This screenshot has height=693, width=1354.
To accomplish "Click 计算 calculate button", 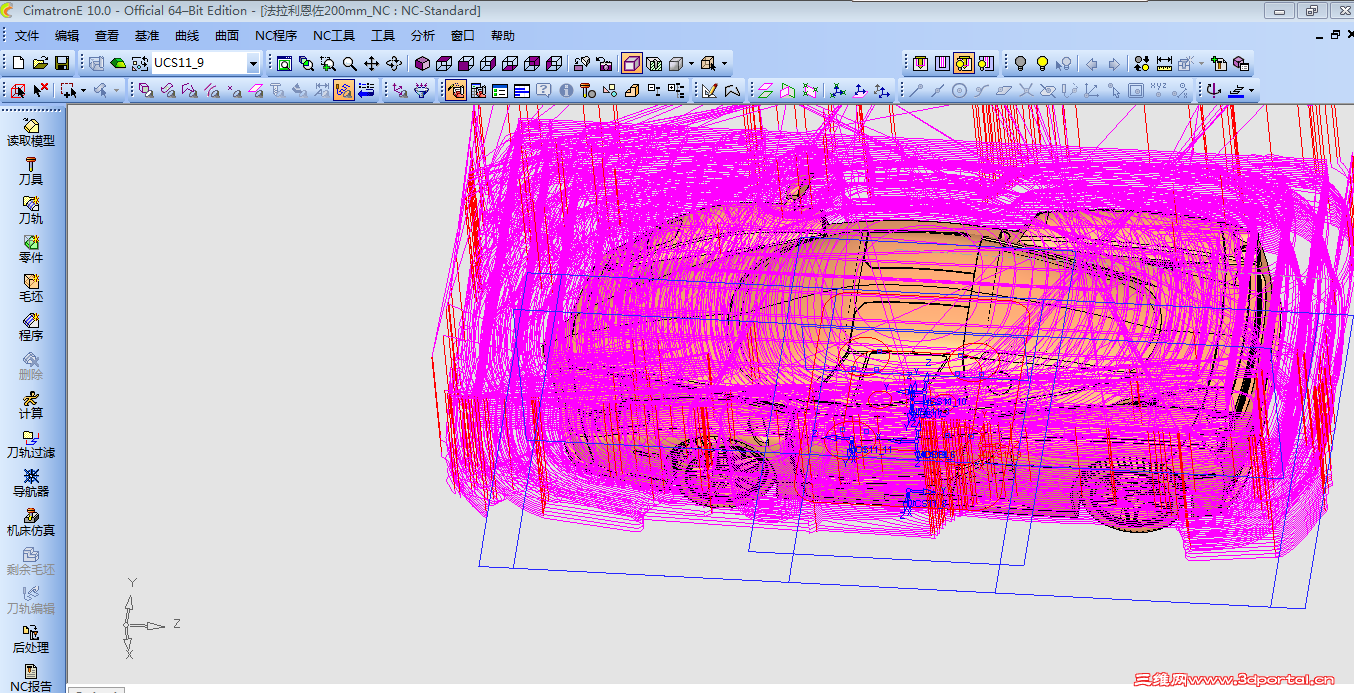I will [31, 405].
